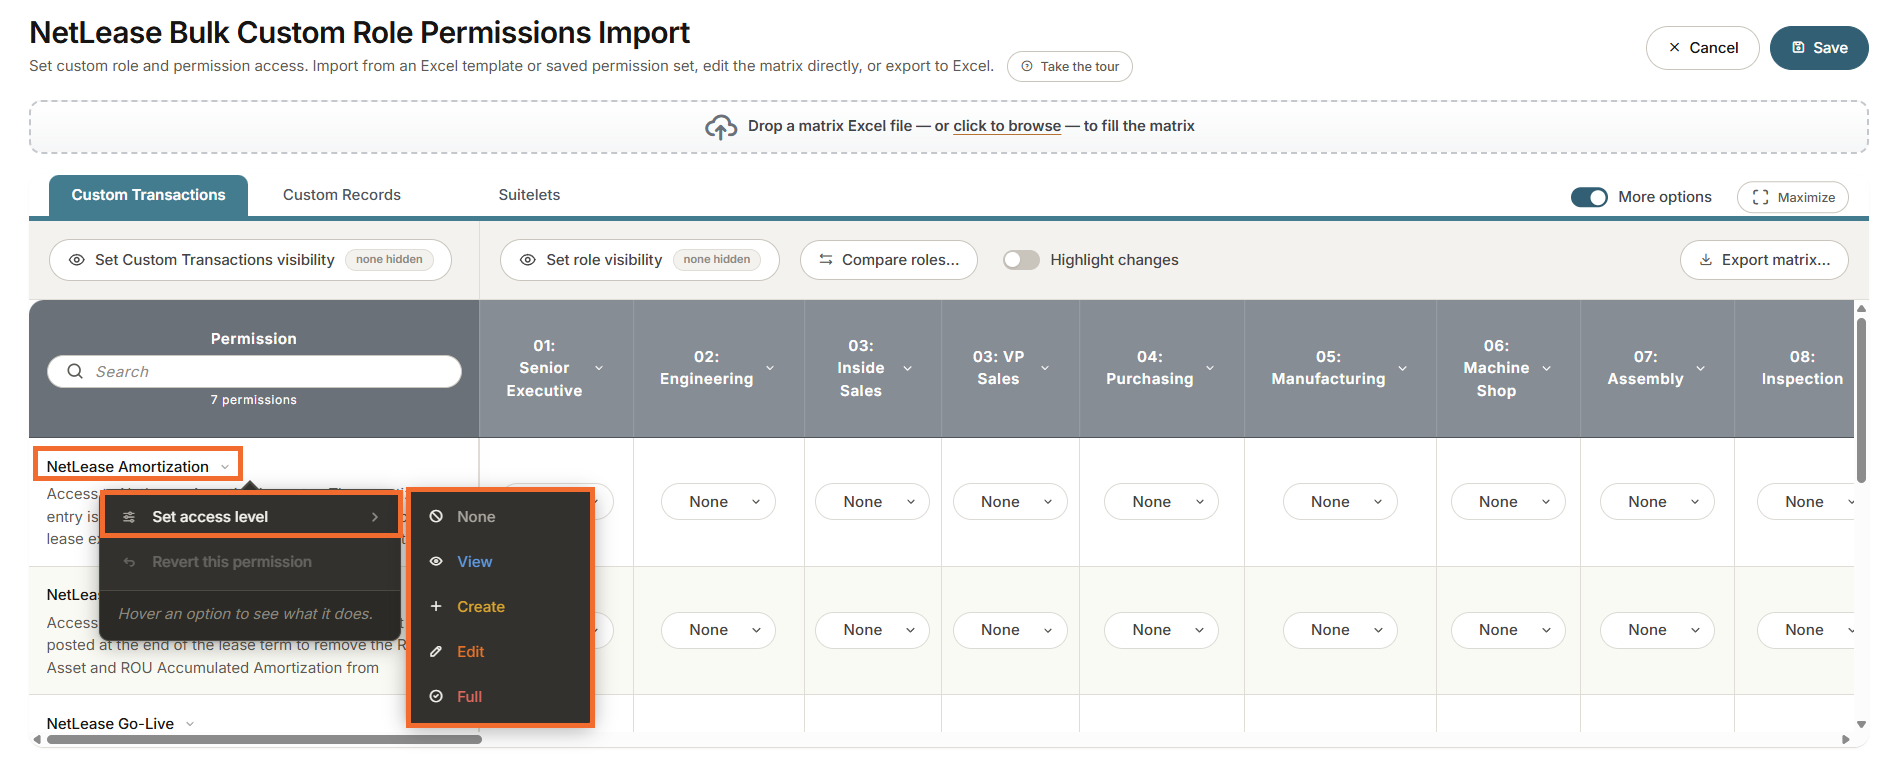
Task: Focus the Permission search field
Action: [254, 372]
